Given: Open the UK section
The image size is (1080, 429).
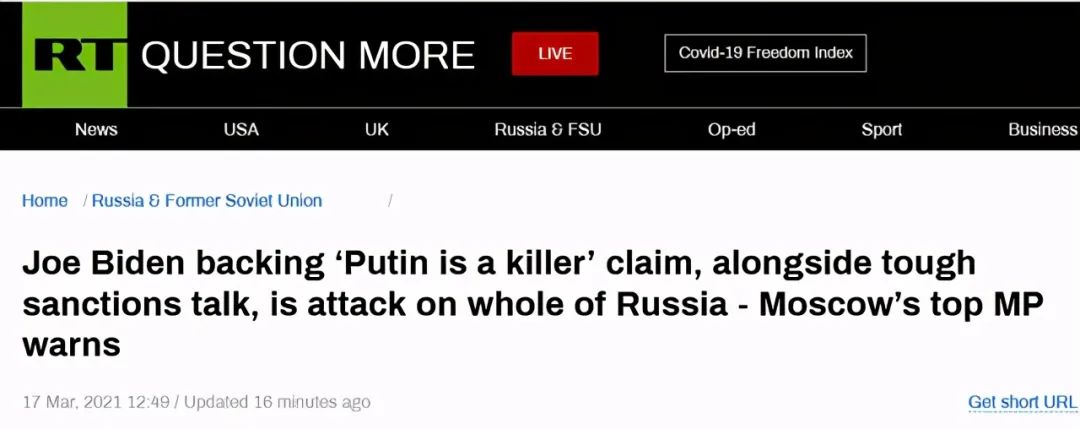Looking at the screenshot, I should coord(377,129).
